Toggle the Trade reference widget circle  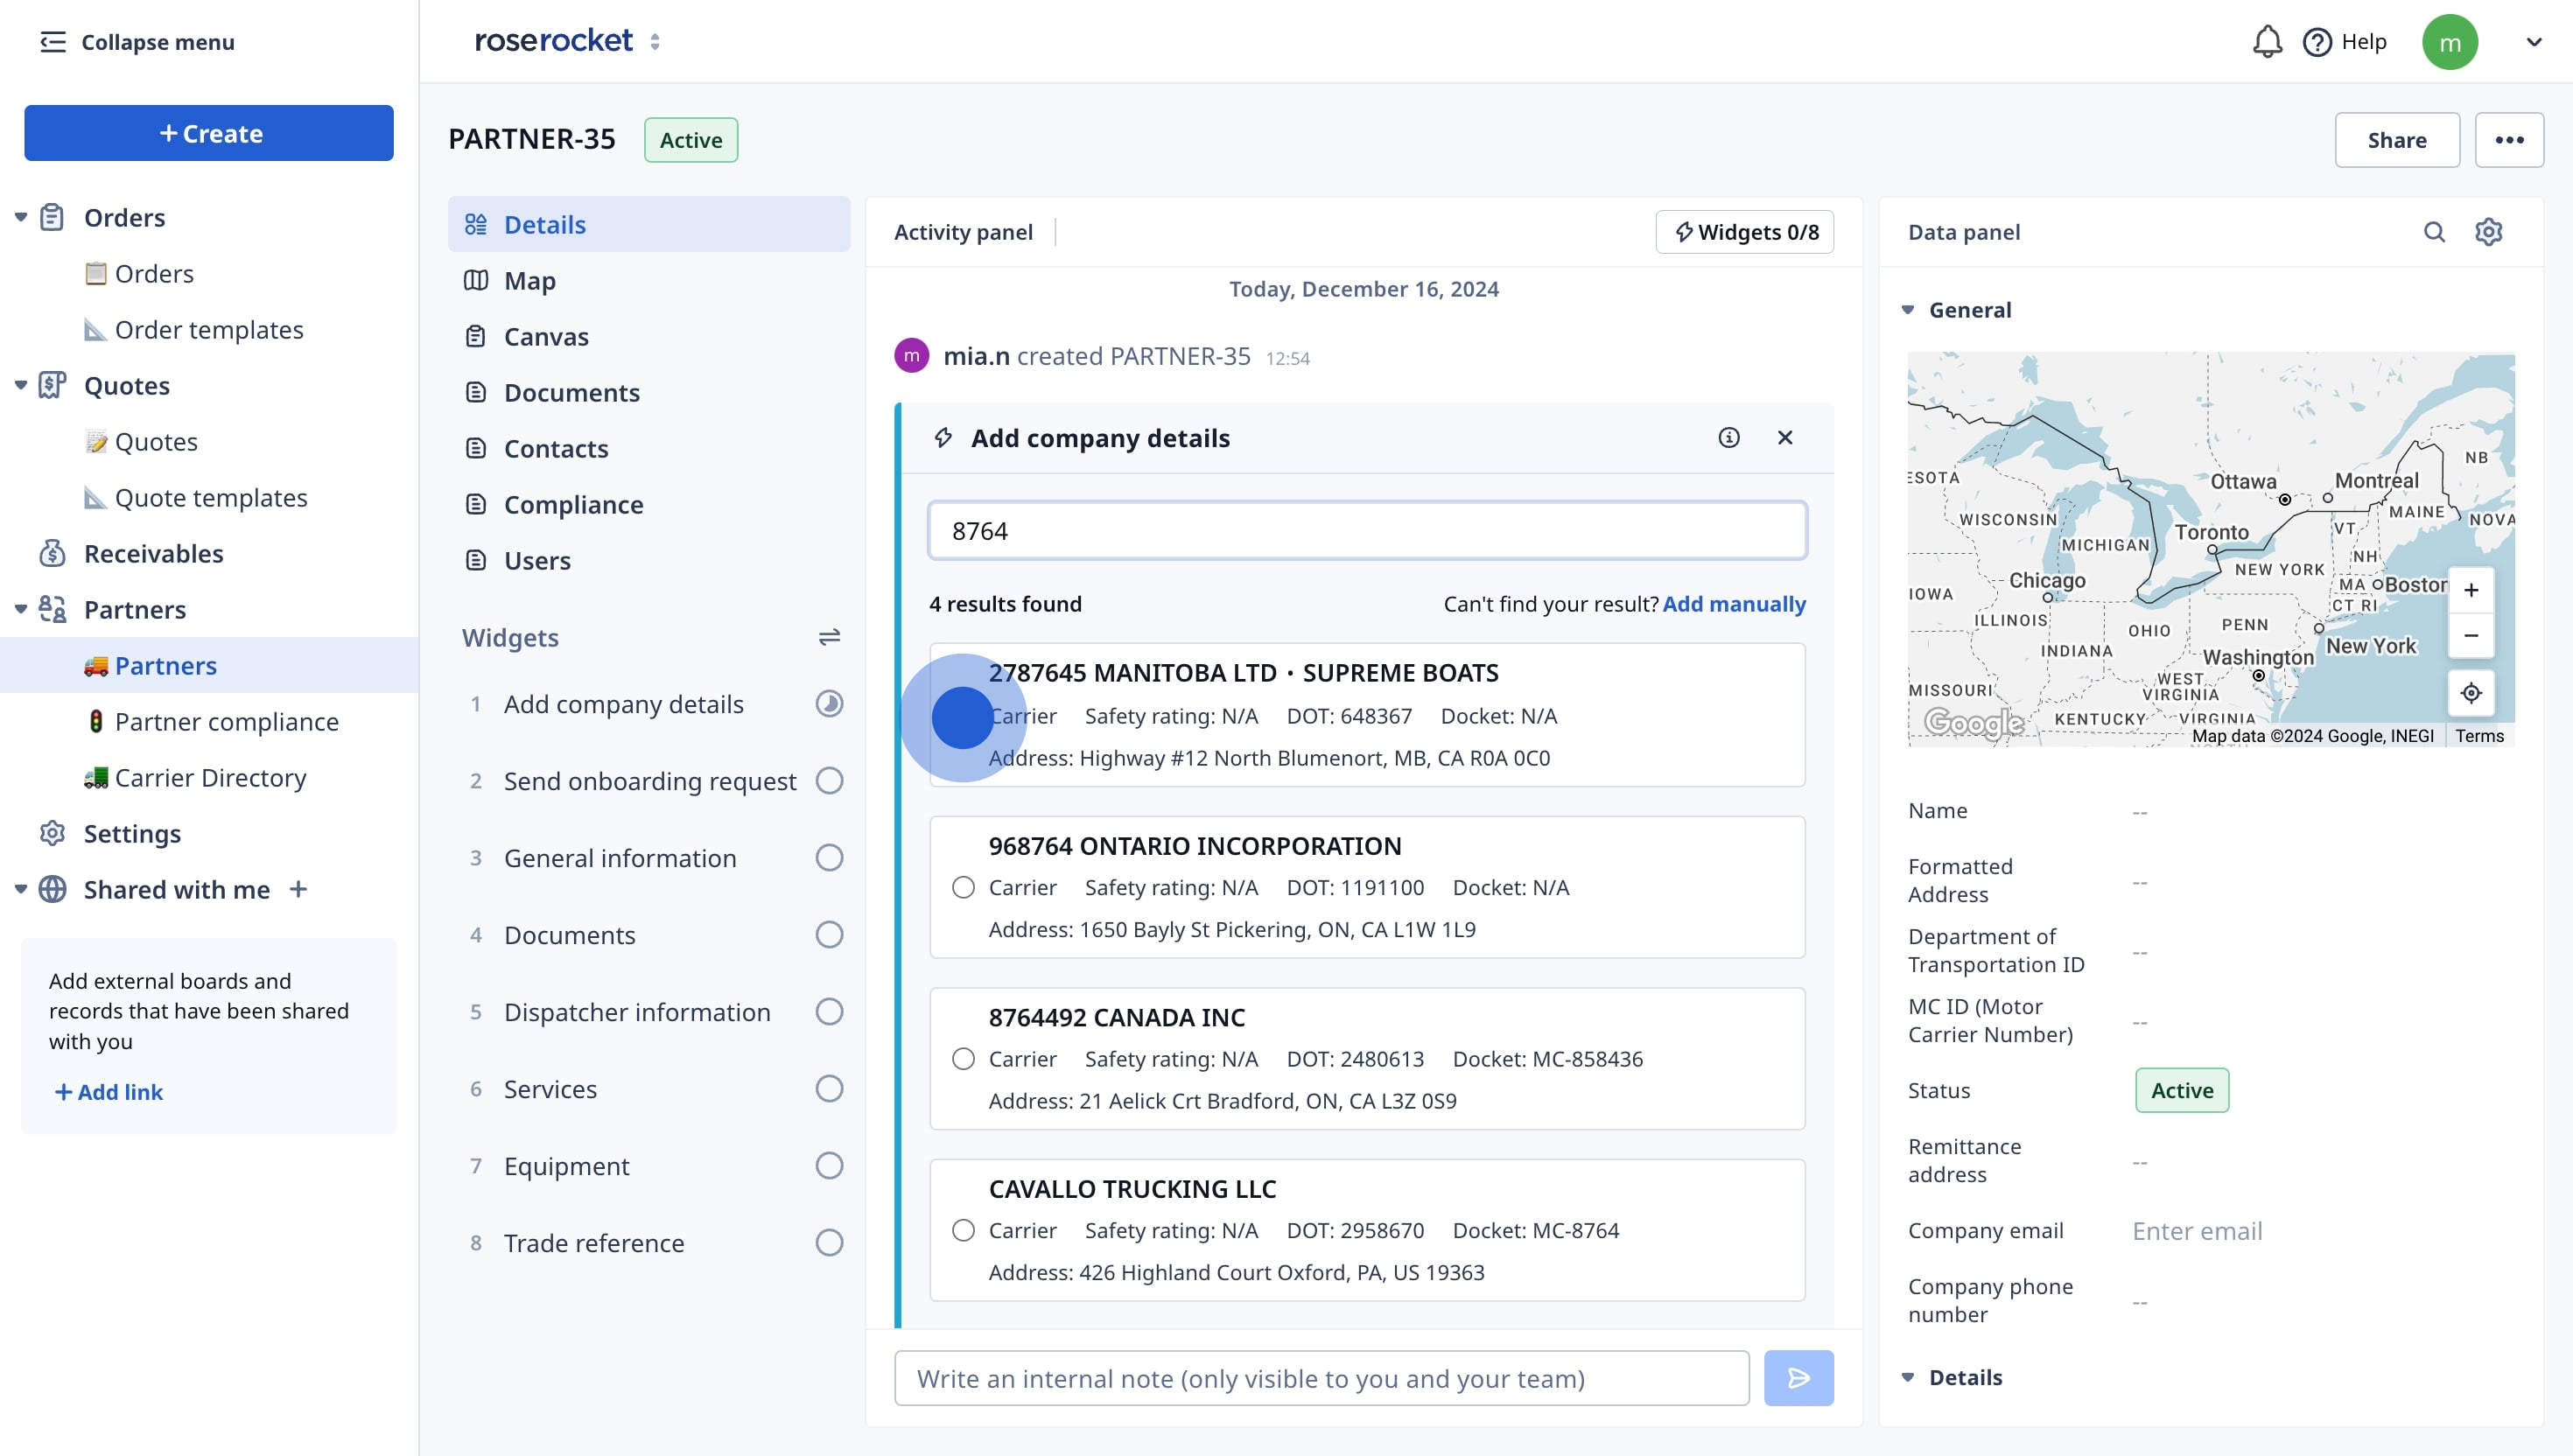pos(829,1242)
